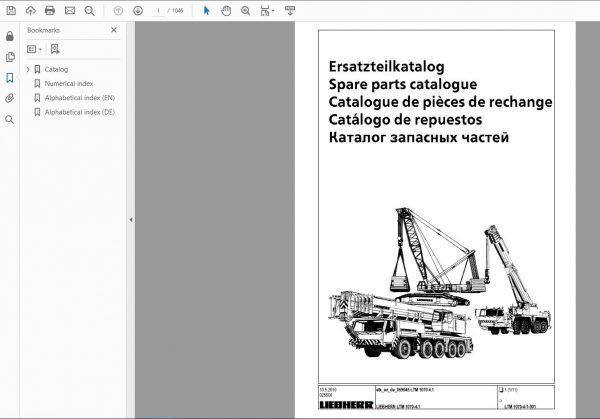
Task: Jump to Alphabetical index (EN) bookmark
Action: (x=80, y=98)
